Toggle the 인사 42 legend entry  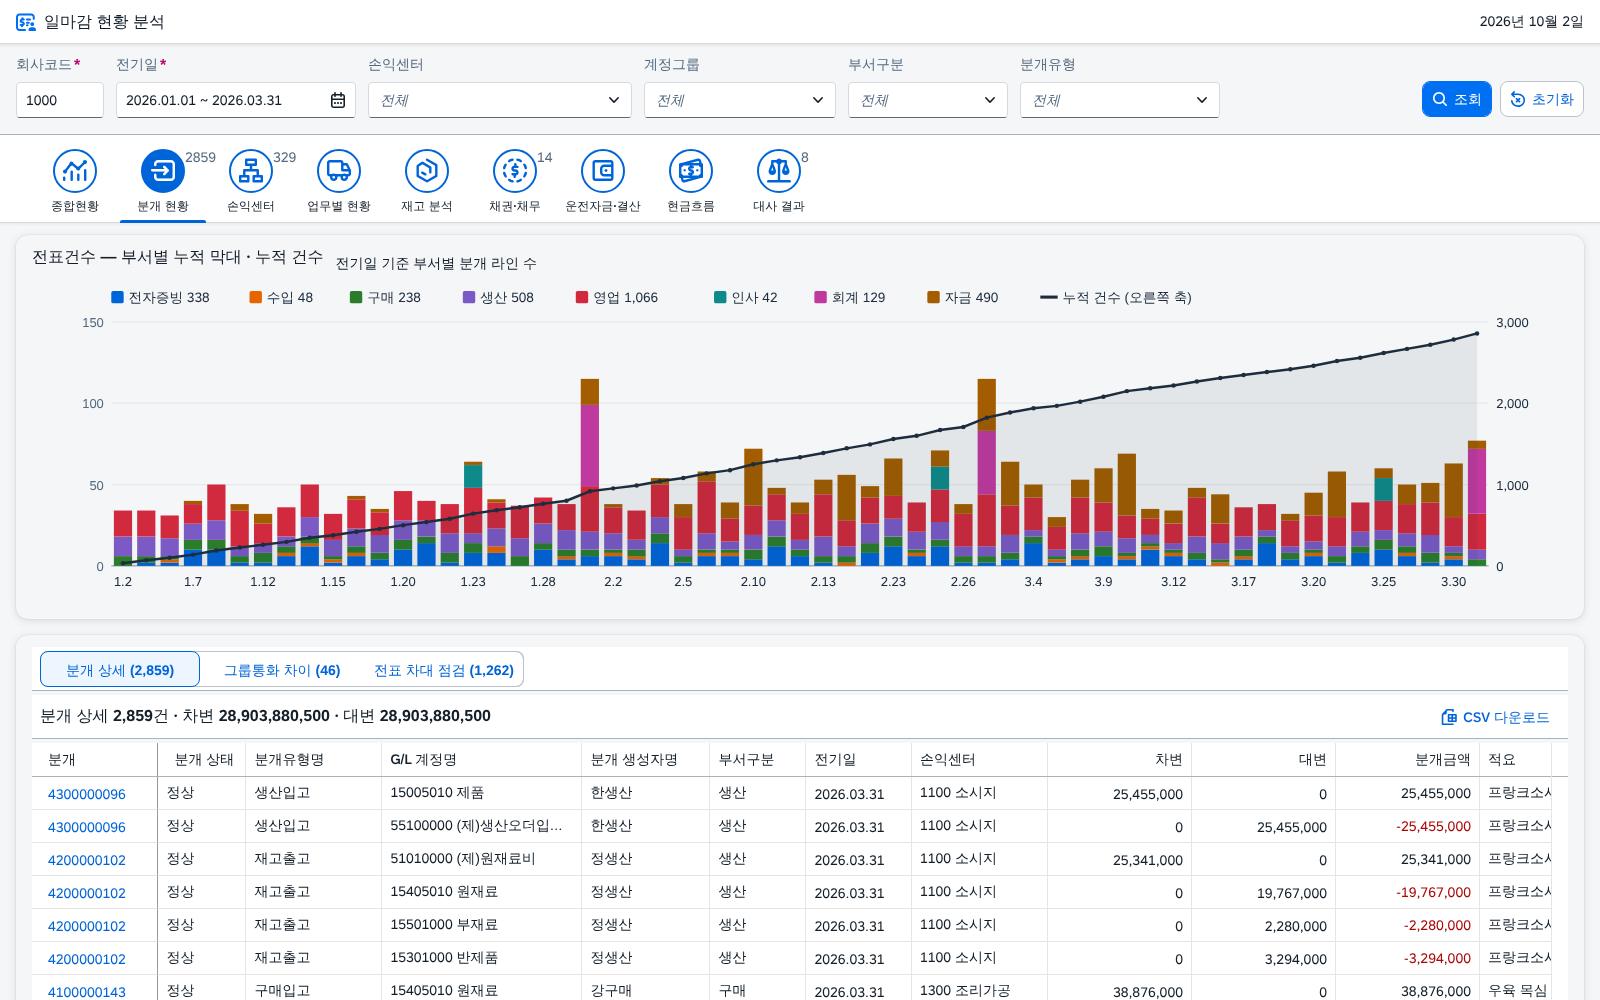746,297
